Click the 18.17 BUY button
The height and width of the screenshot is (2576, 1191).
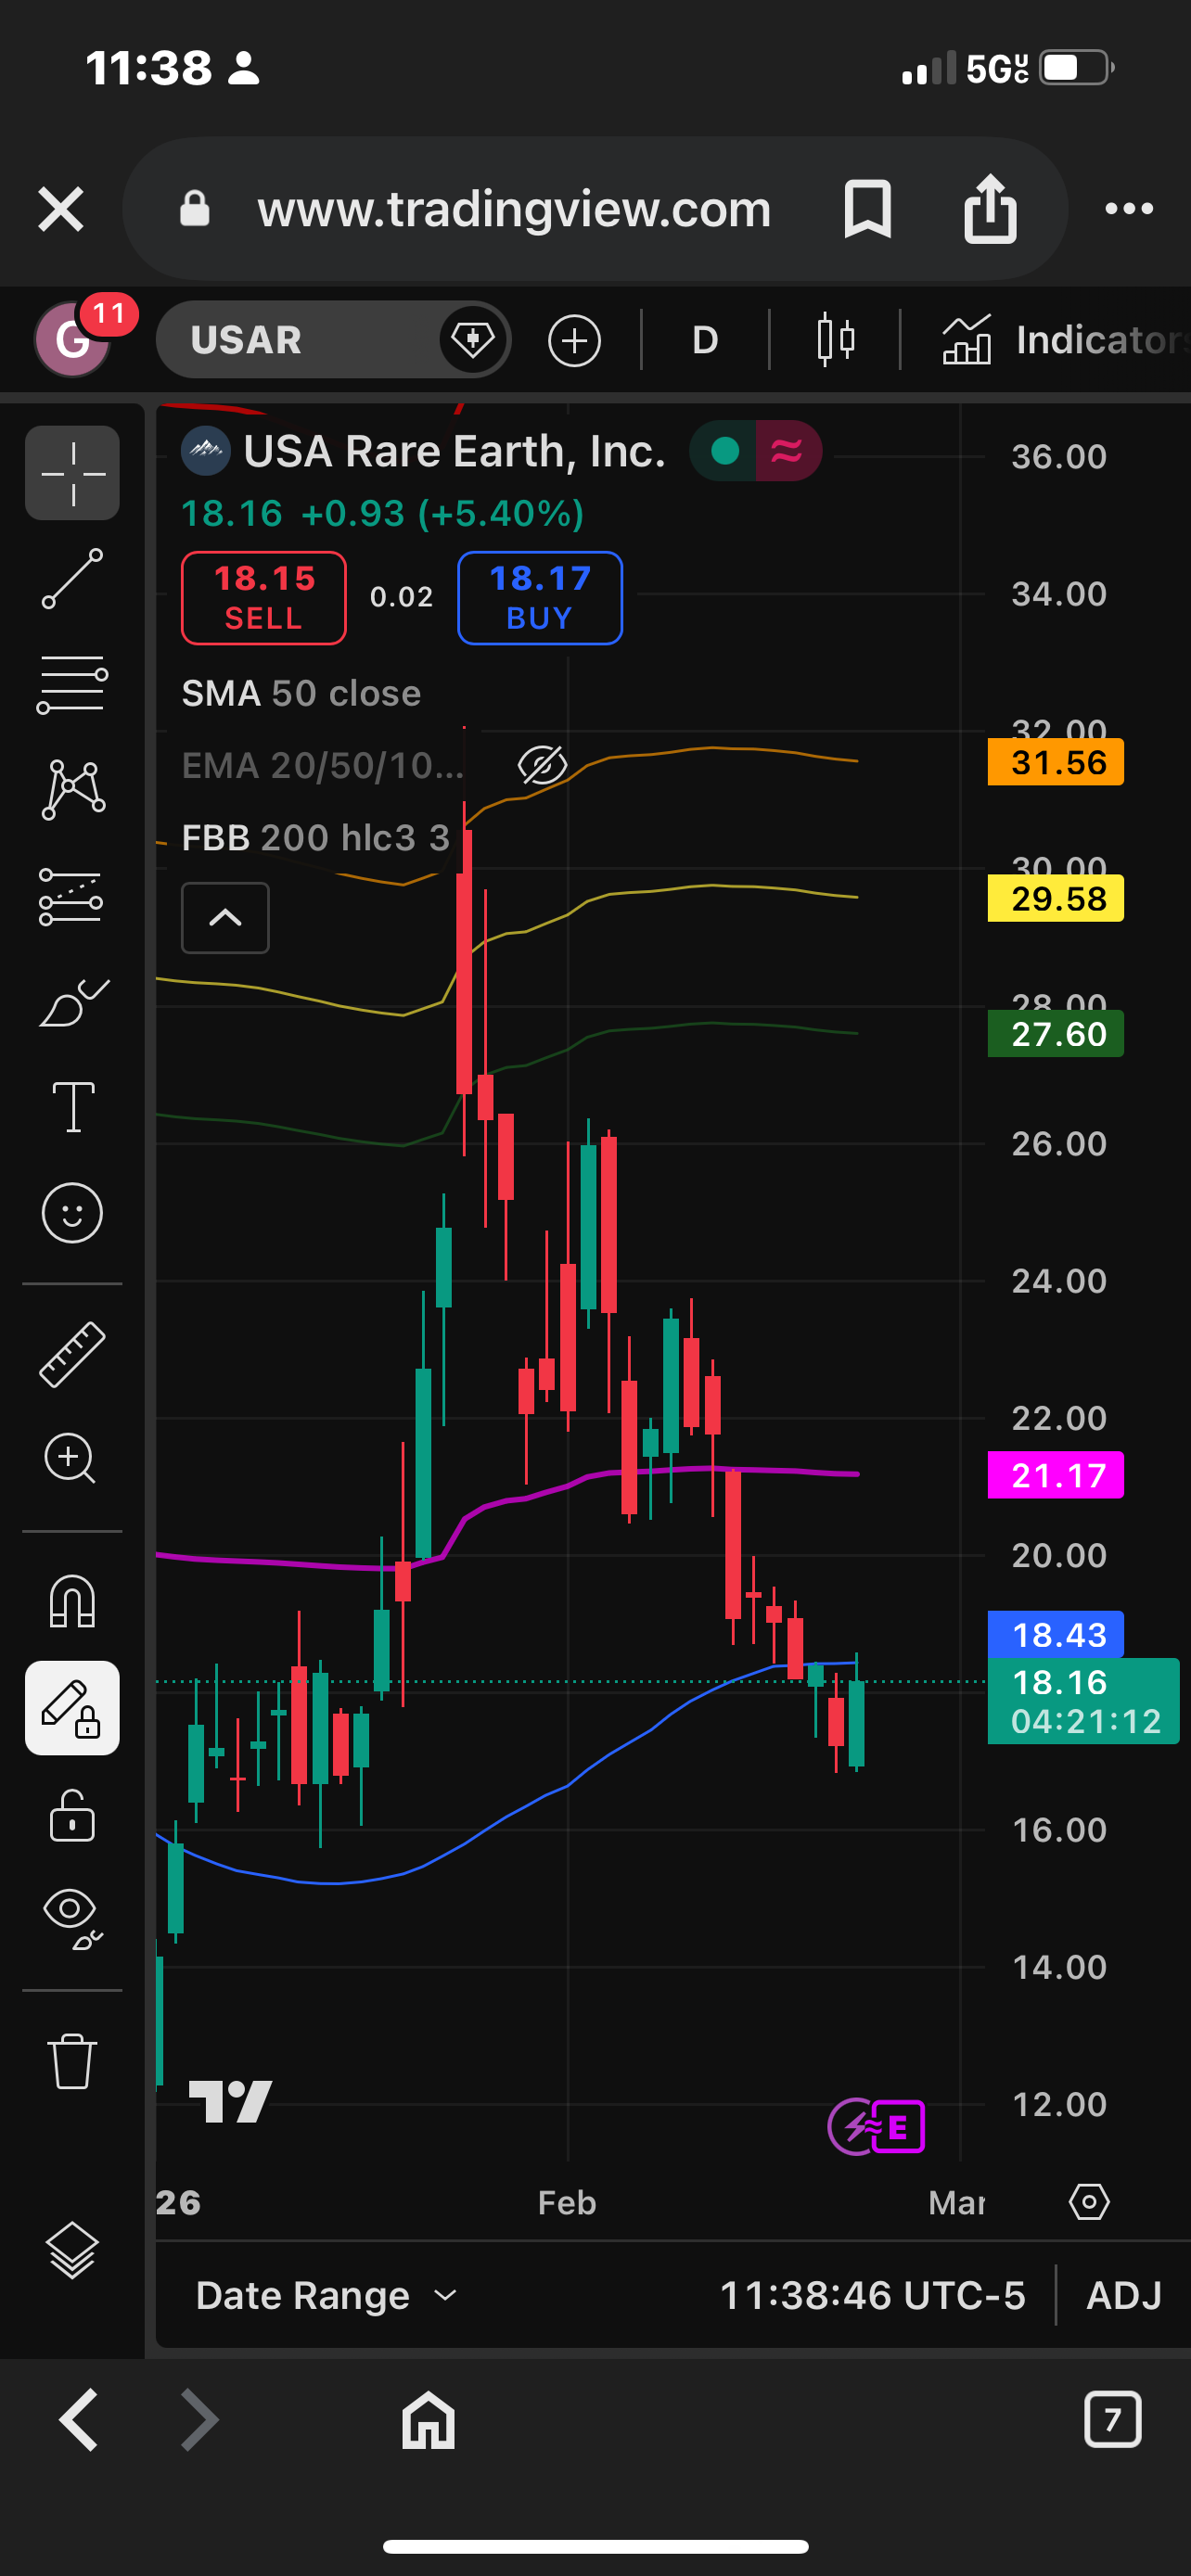tap(540, 598)
